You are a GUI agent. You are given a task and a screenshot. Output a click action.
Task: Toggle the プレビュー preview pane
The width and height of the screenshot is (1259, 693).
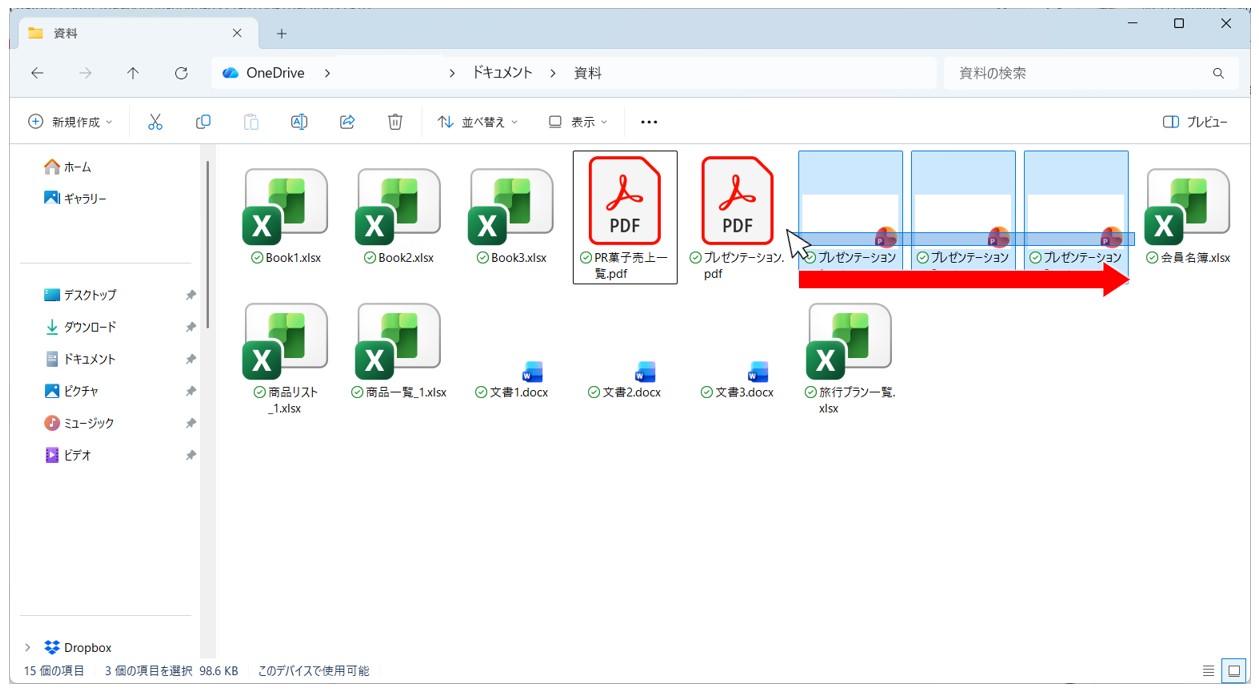pyautogui.click(x=1195, y=122)
